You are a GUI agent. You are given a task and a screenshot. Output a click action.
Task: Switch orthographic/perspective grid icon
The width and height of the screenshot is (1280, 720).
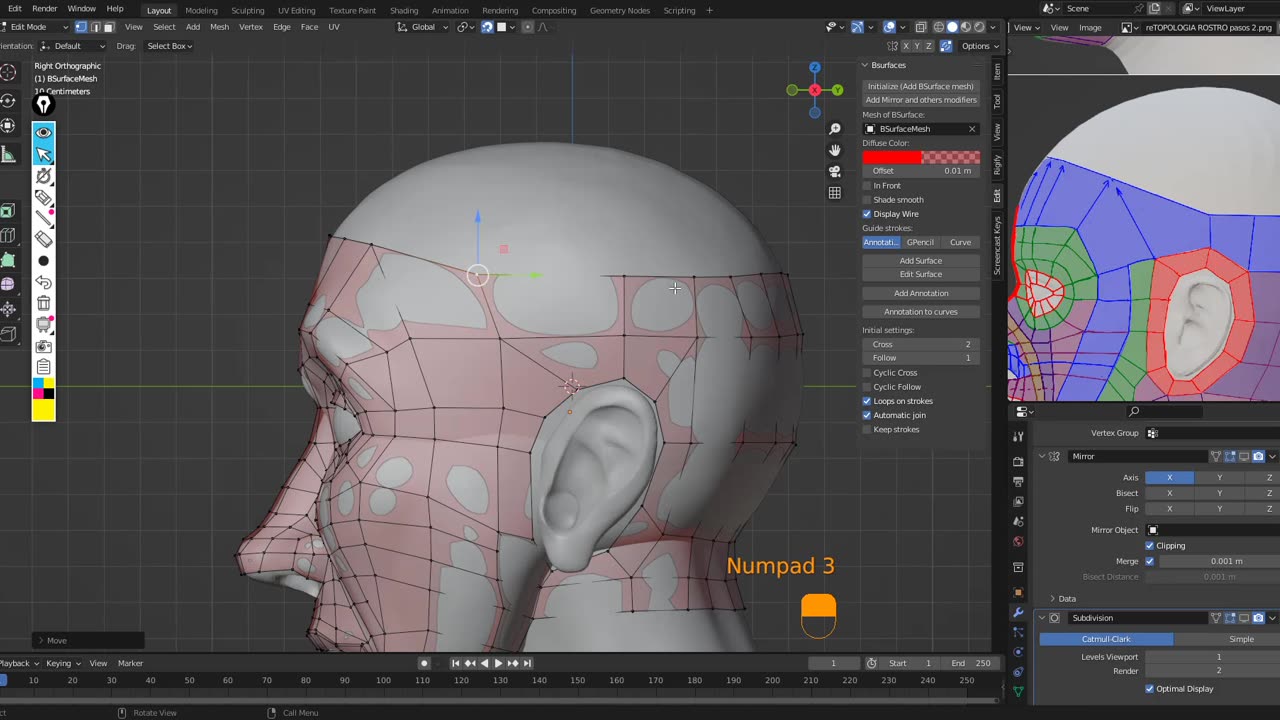[x=835, y=193]
